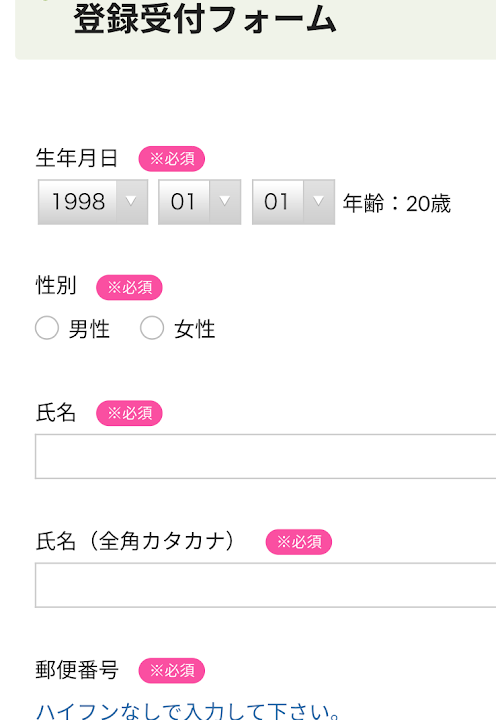Click the arrow on the 1998 year selector
The image size is (496, 720).
131,202
